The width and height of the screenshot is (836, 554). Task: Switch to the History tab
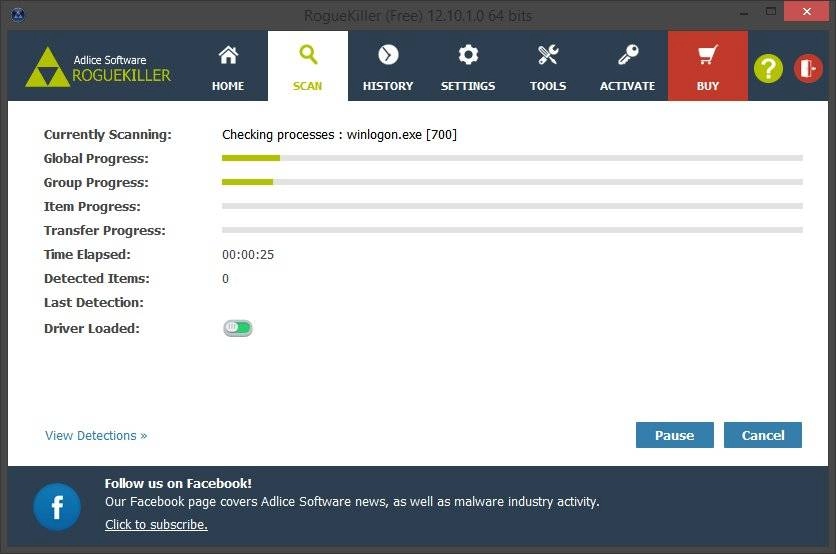388,66
